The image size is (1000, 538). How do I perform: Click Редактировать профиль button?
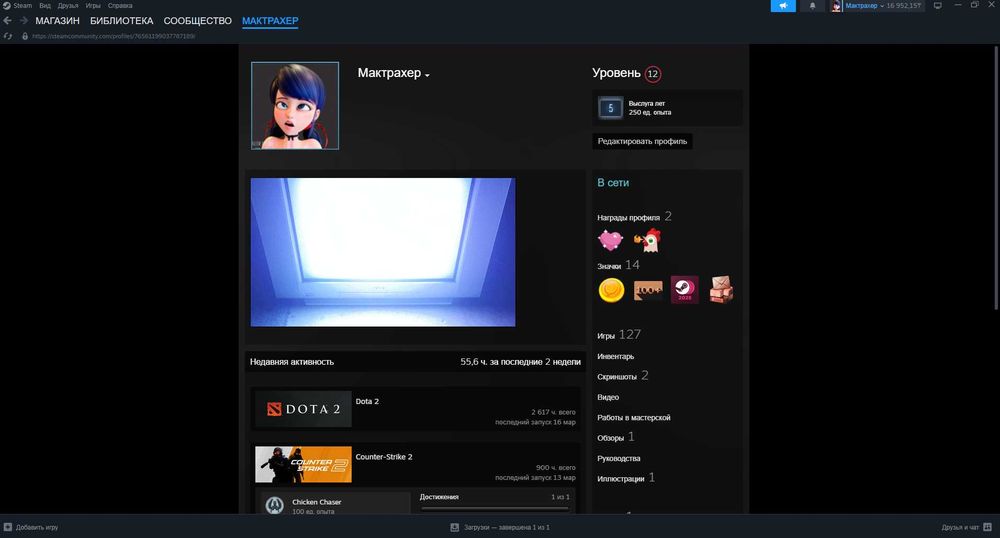click(x=642, y=141)
